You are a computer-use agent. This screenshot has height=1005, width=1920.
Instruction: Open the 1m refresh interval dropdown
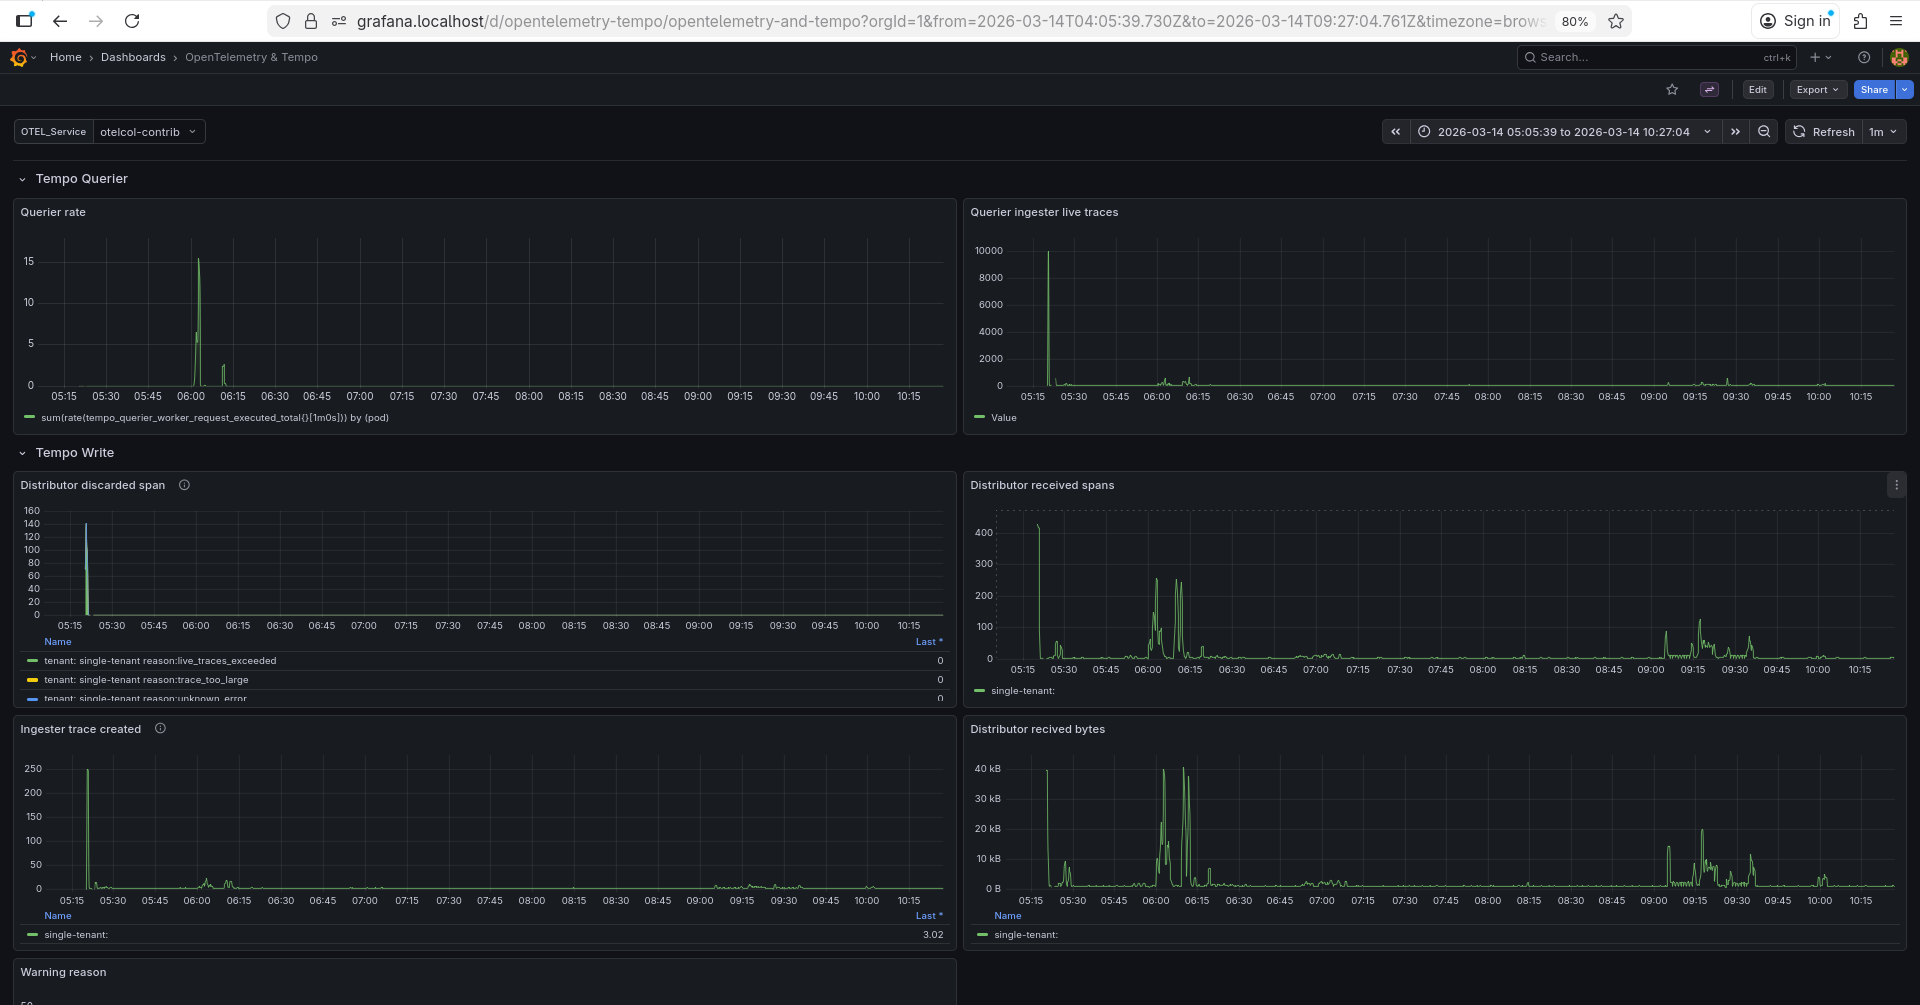[x=1883, y=132]
